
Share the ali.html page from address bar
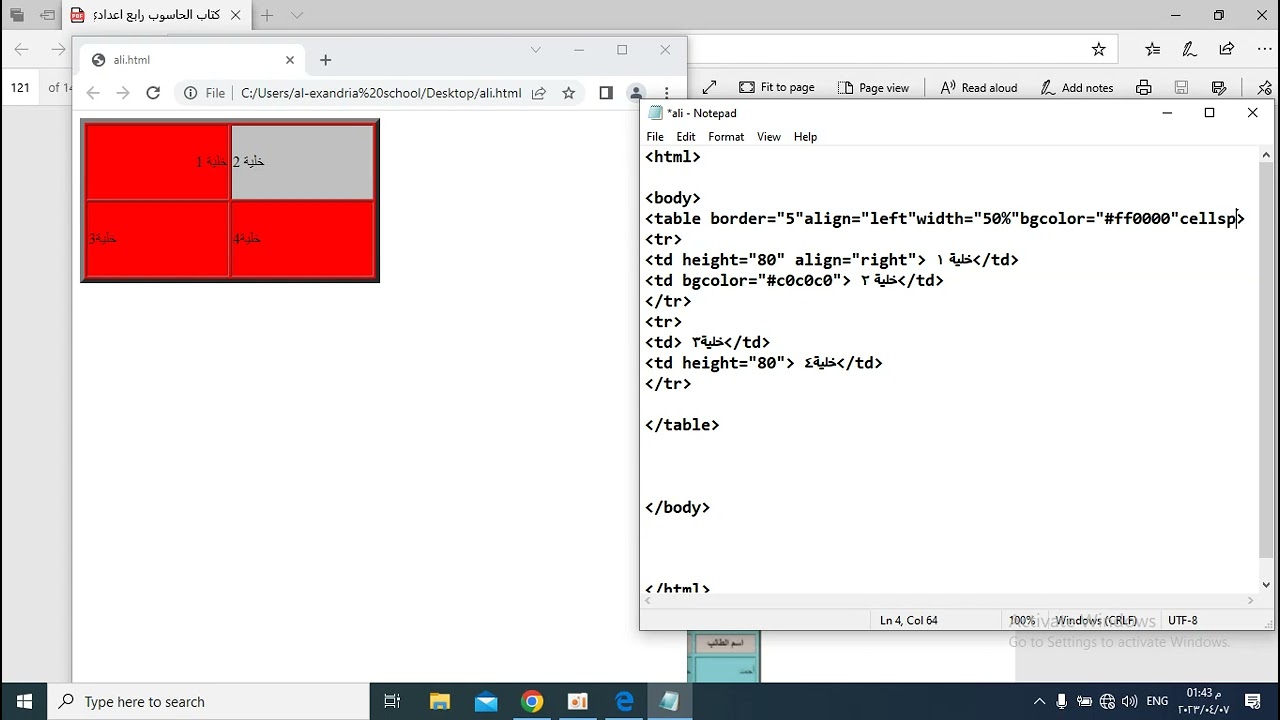click(x=539, y=93)
